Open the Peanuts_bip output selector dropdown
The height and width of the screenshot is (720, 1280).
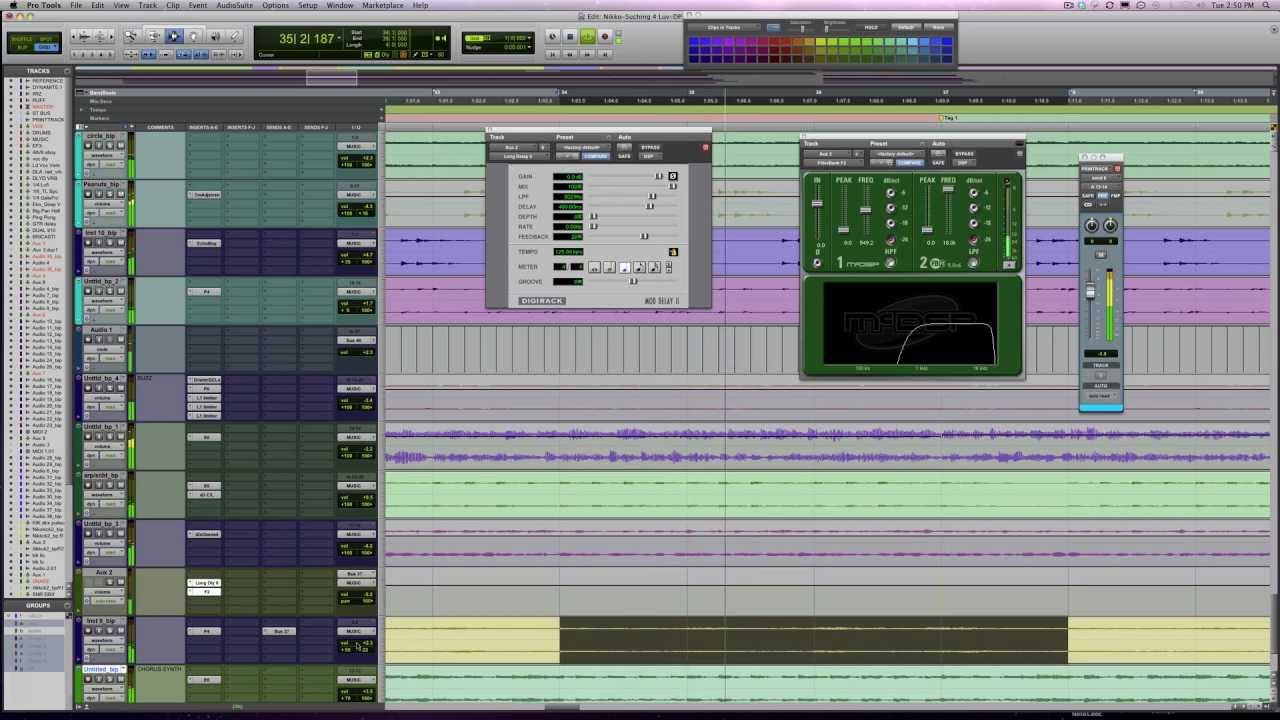tap(354, 195)
